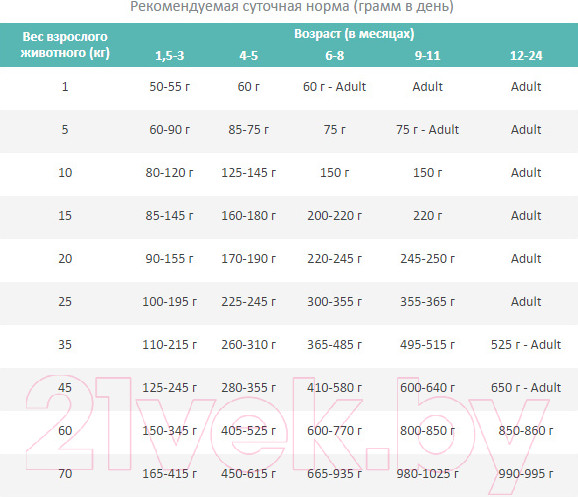This screenshot has height=497, width=578.
Task: Click the table title 'Рекомендуемая суточная норма'
Action: tap(240, 6)
